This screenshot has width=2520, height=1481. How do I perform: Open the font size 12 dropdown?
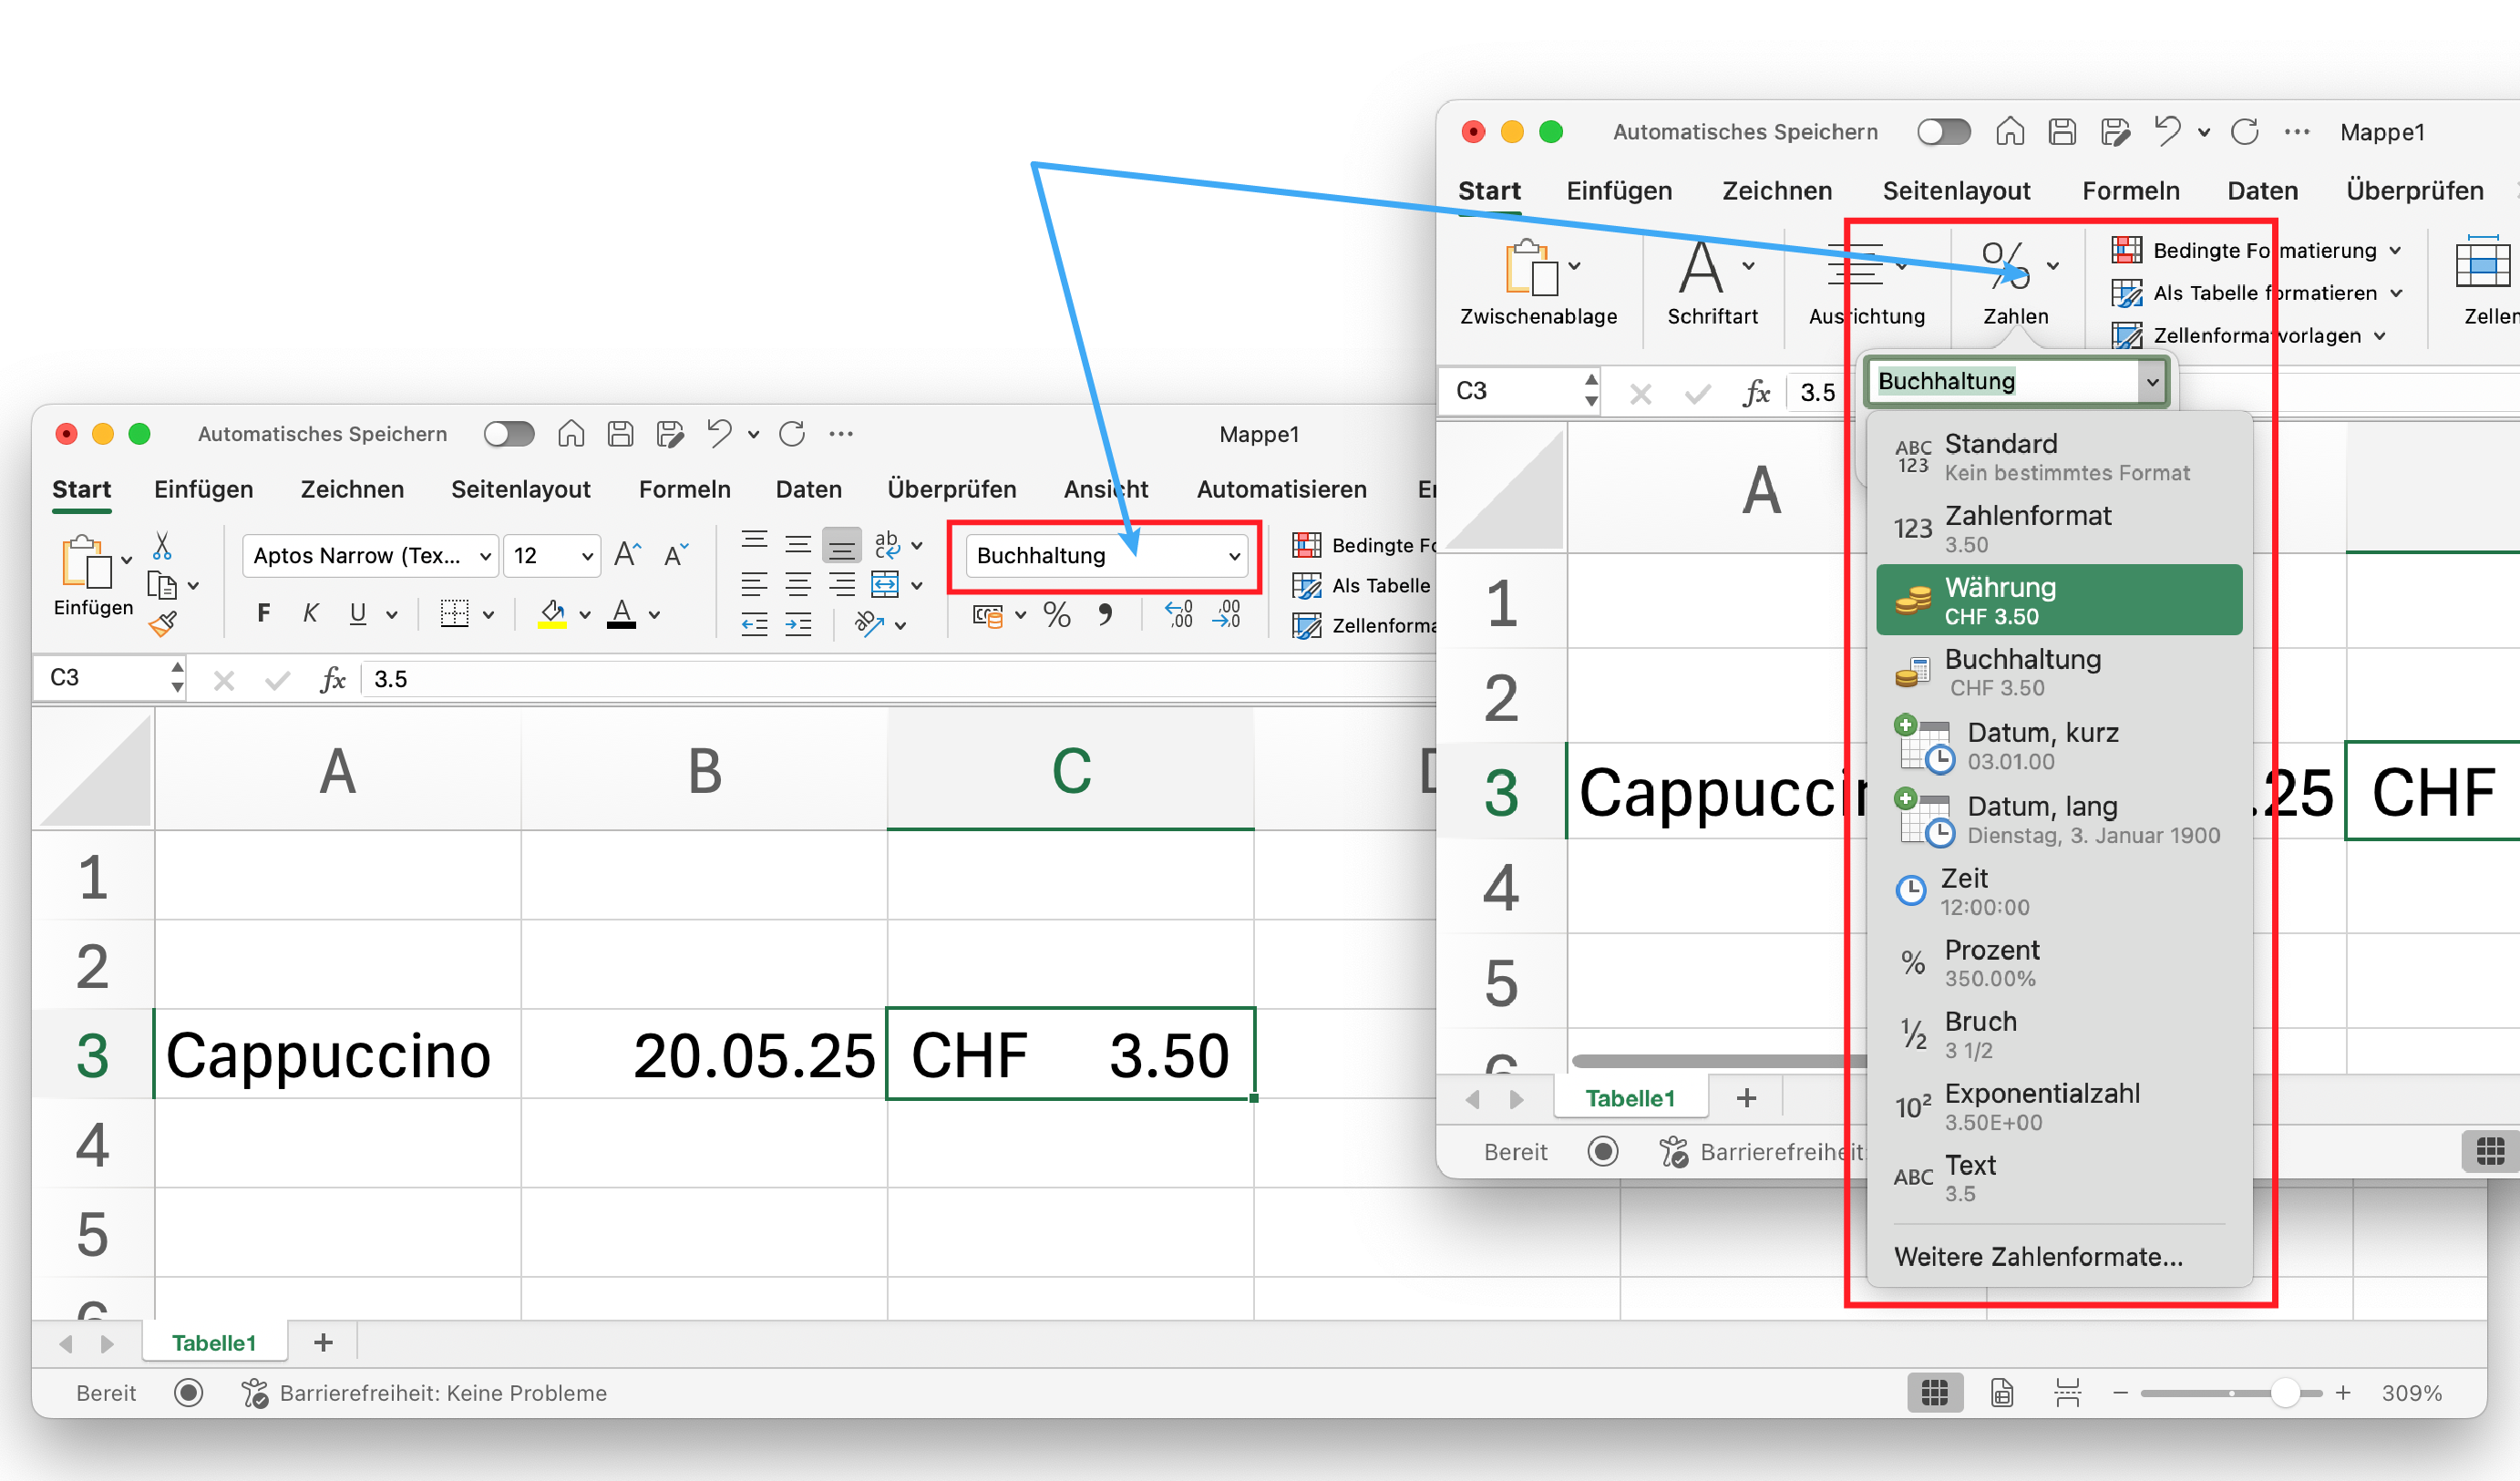(587, 556)
